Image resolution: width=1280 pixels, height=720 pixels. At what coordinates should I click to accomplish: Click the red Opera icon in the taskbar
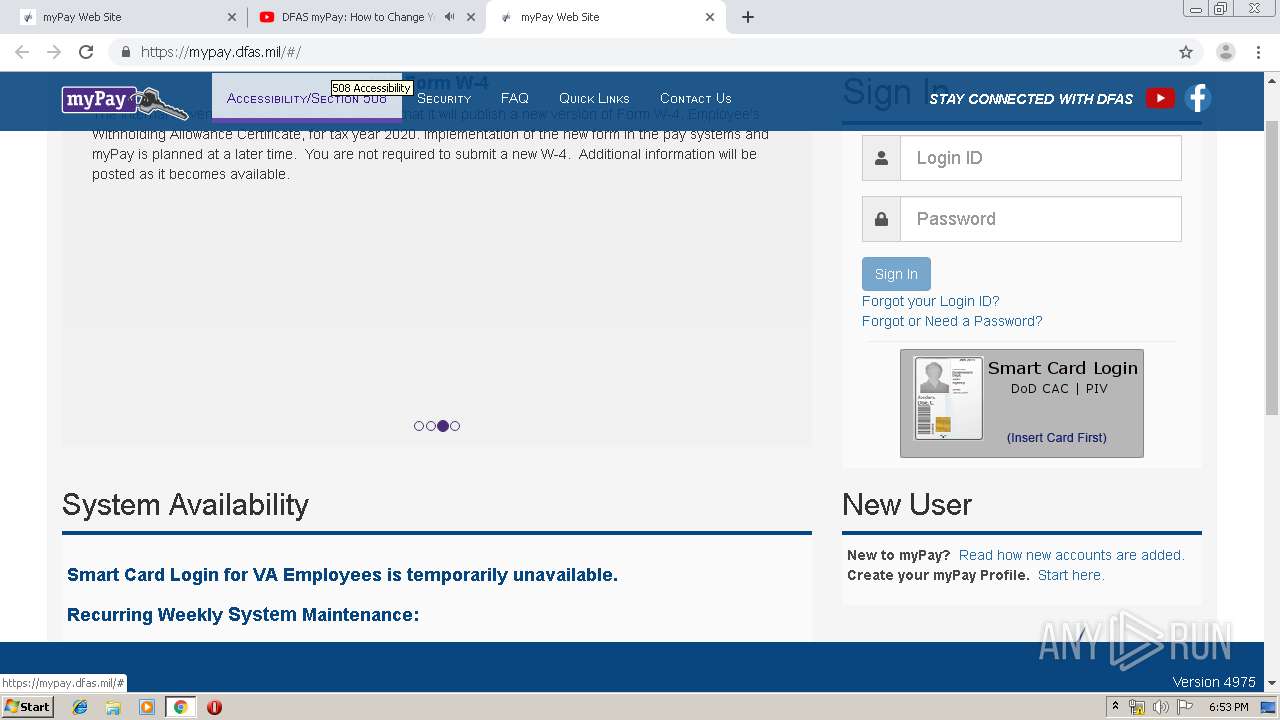214,707
